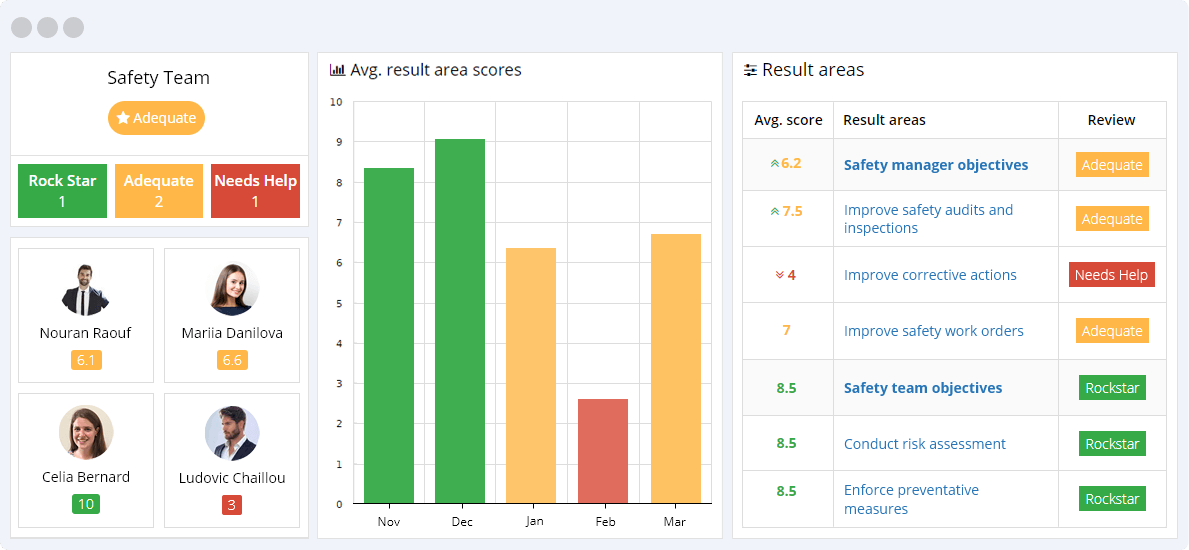Click Adequate review badge for safety audits row

[1112, 218]
